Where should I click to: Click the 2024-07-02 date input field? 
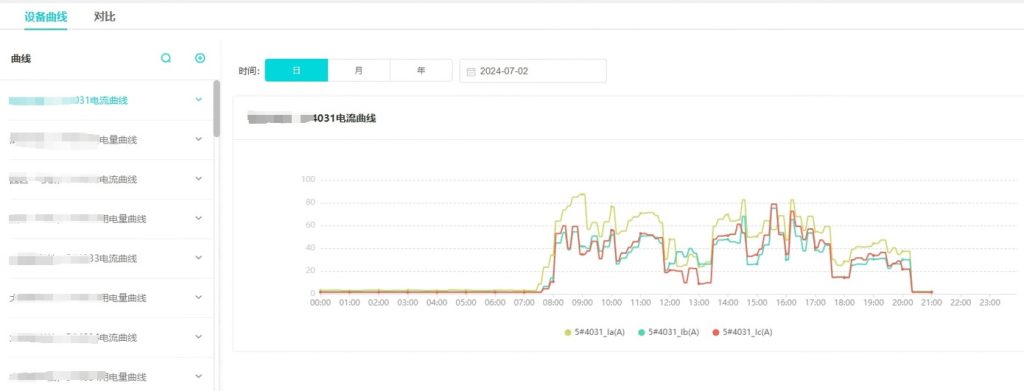point(533,70)
